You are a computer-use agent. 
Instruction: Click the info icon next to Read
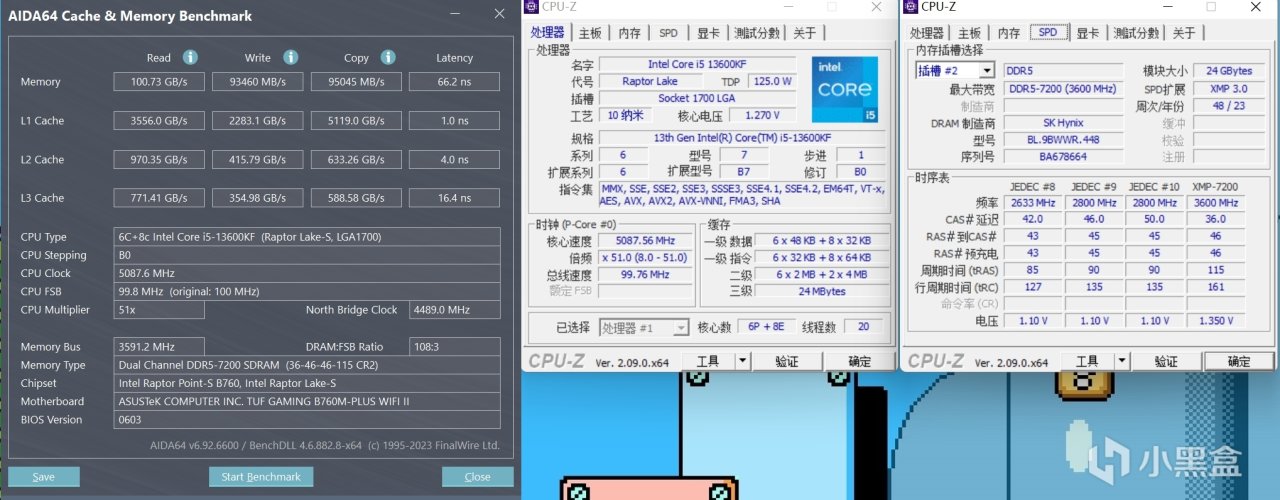click(x=190, y=57)
